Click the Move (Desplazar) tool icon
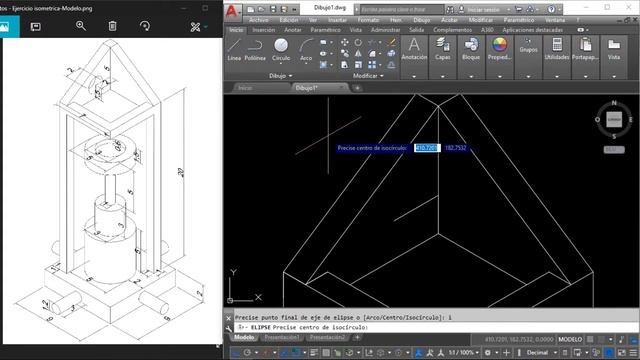Image resolution: width=640 pixels, height=360 pixels. click(x=344, y=42)
